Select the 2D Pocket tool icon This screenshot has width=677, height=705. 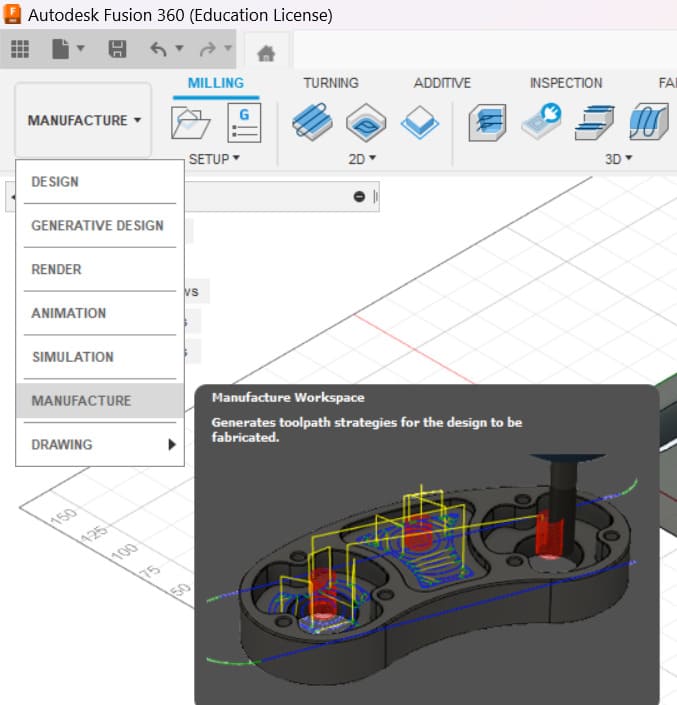[366, 122]
